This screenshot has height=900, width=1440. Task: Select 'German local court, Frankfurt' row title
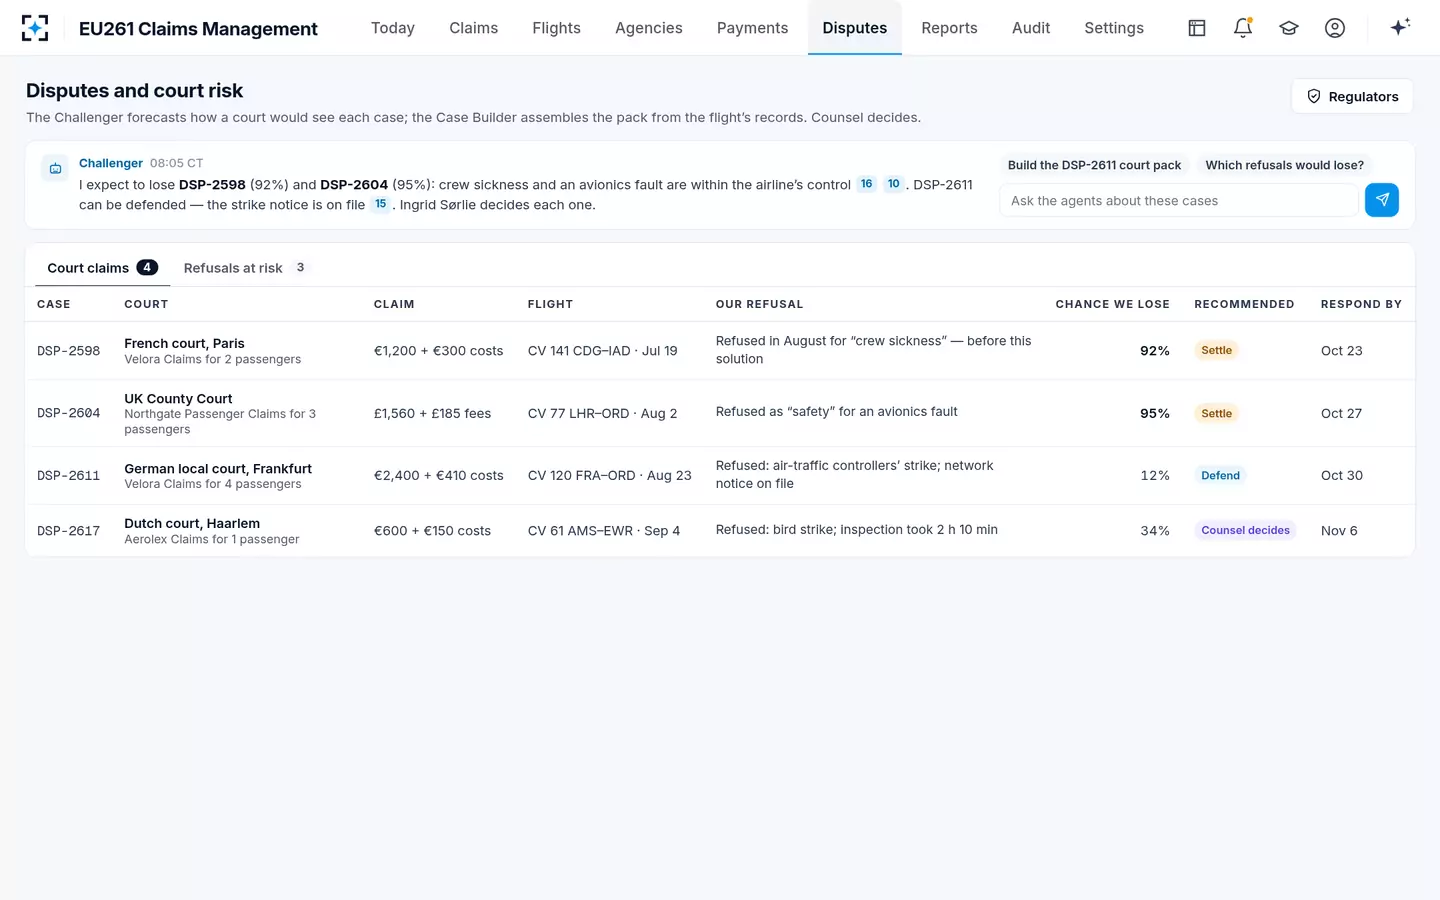coord(218,468)
